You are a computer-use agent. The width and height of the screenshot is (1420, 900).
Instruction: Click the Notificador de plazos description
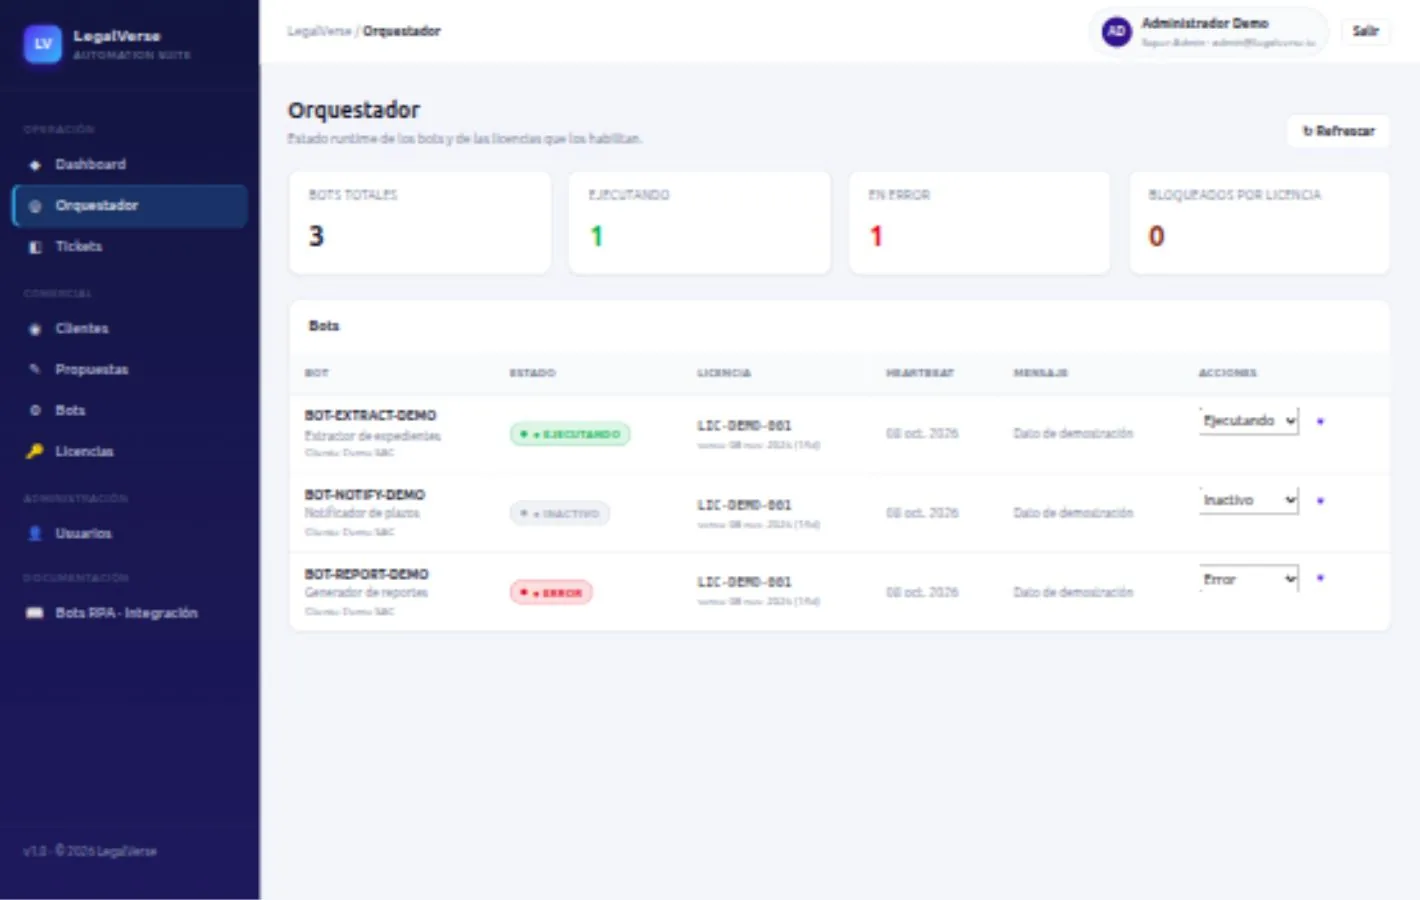click(x=362, y=514)
